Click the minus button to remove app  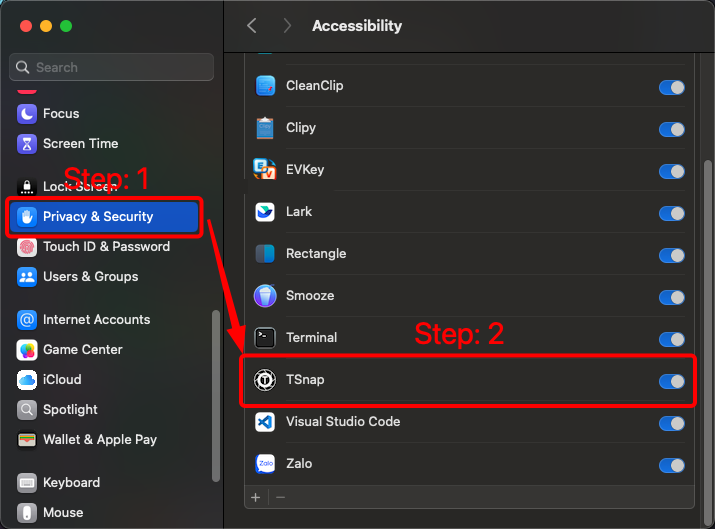pyautogui.click(x=280, y=497)
